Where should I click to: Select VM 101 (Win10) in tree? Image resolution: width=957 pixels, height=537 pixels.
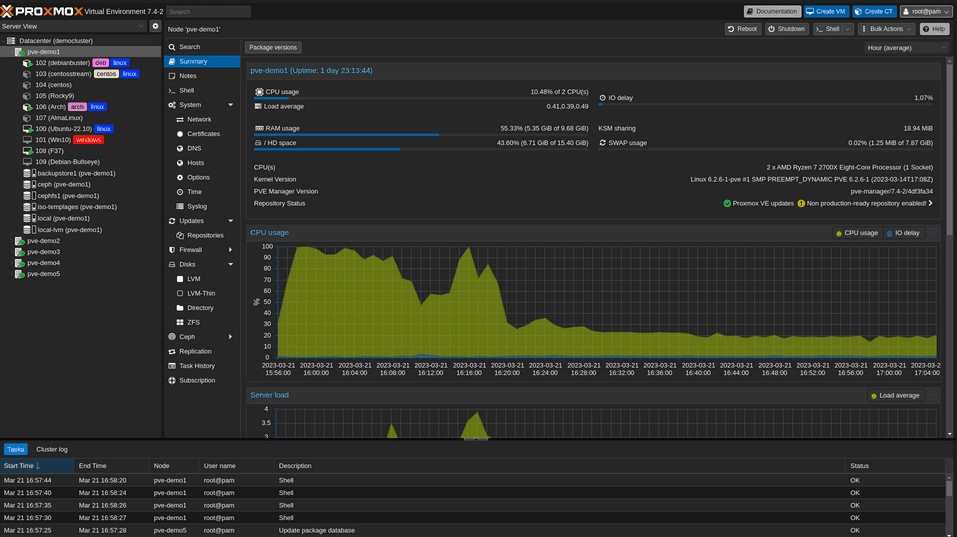[52, 140]
